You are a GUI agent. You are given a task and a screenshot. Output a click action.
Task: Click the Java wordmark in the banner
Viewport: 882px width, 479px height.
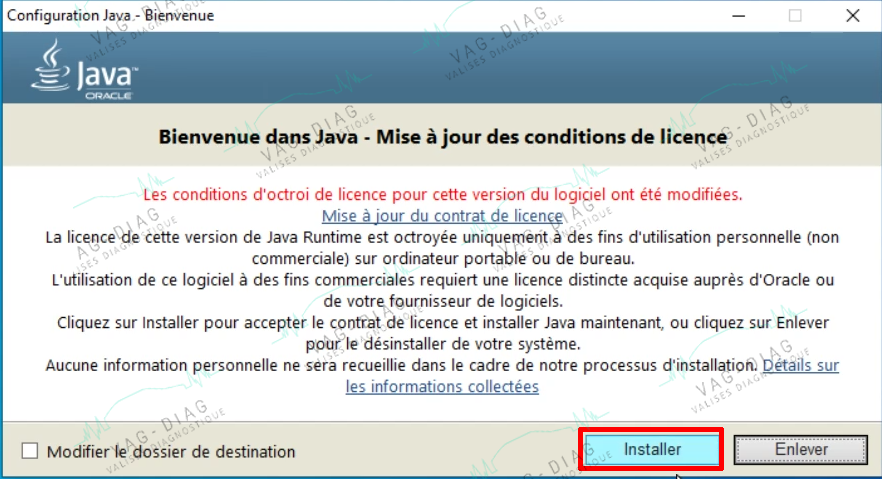[107, 75]
